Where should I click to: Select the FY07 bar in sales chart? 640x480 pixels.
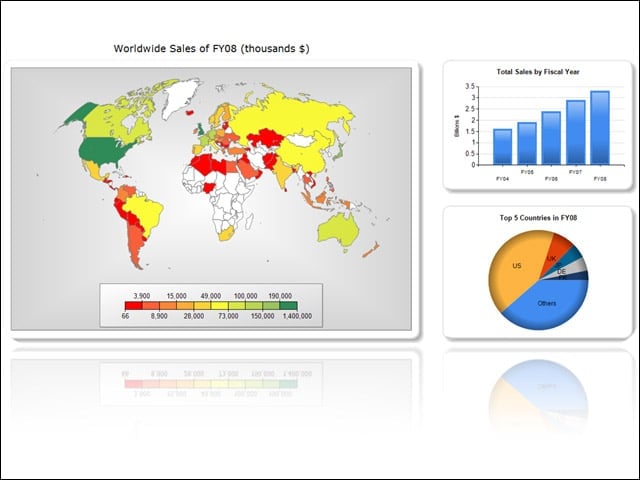click(576, 133)
